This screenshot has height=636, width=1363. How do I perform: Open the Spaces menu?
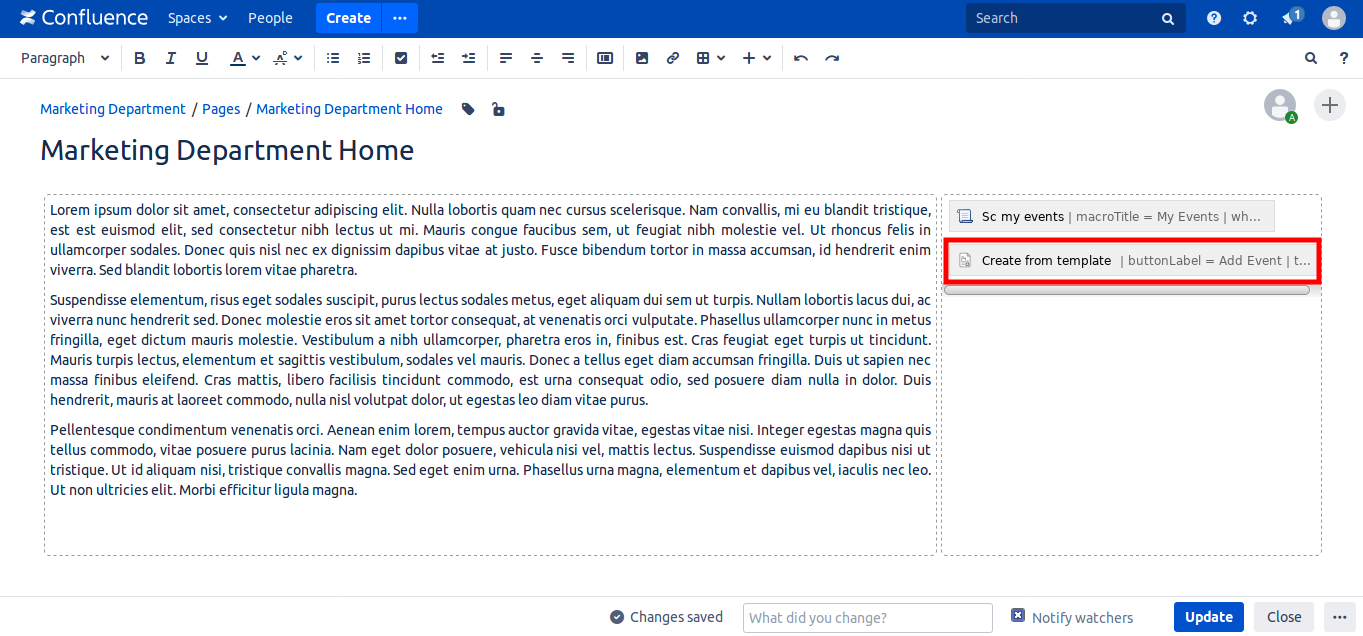point(197,18)
